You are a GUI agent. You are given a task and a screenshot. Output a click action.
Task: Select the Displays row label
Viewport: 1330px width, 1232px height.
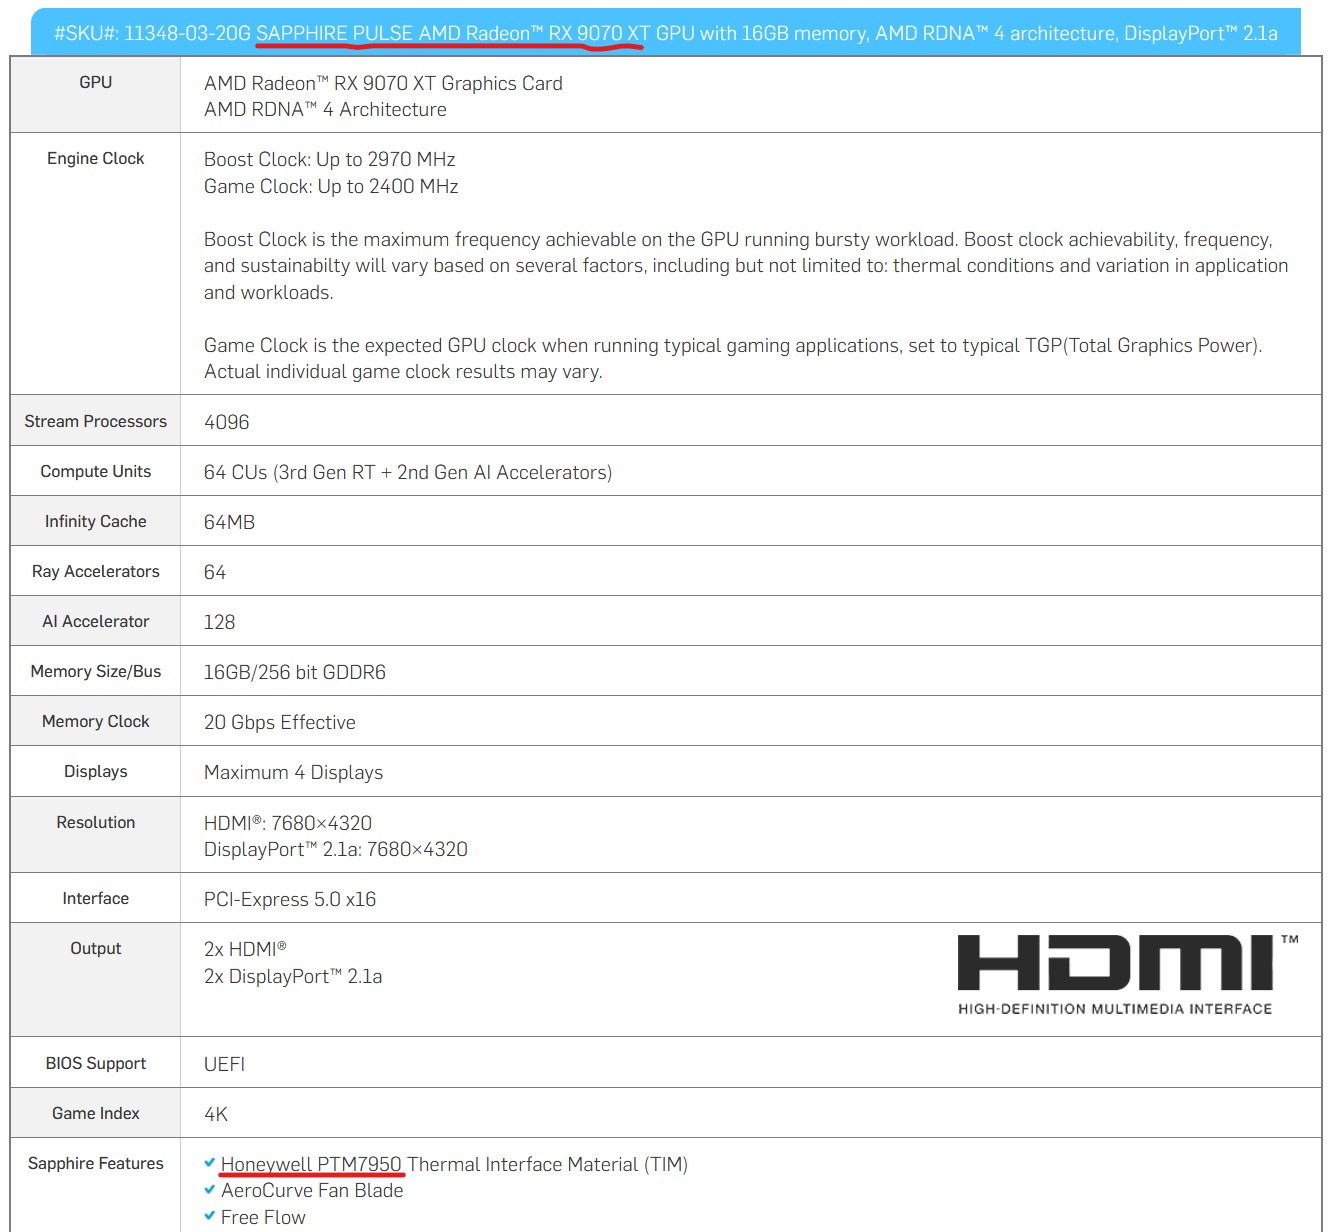pyautogui.click(x=96, y=771)
